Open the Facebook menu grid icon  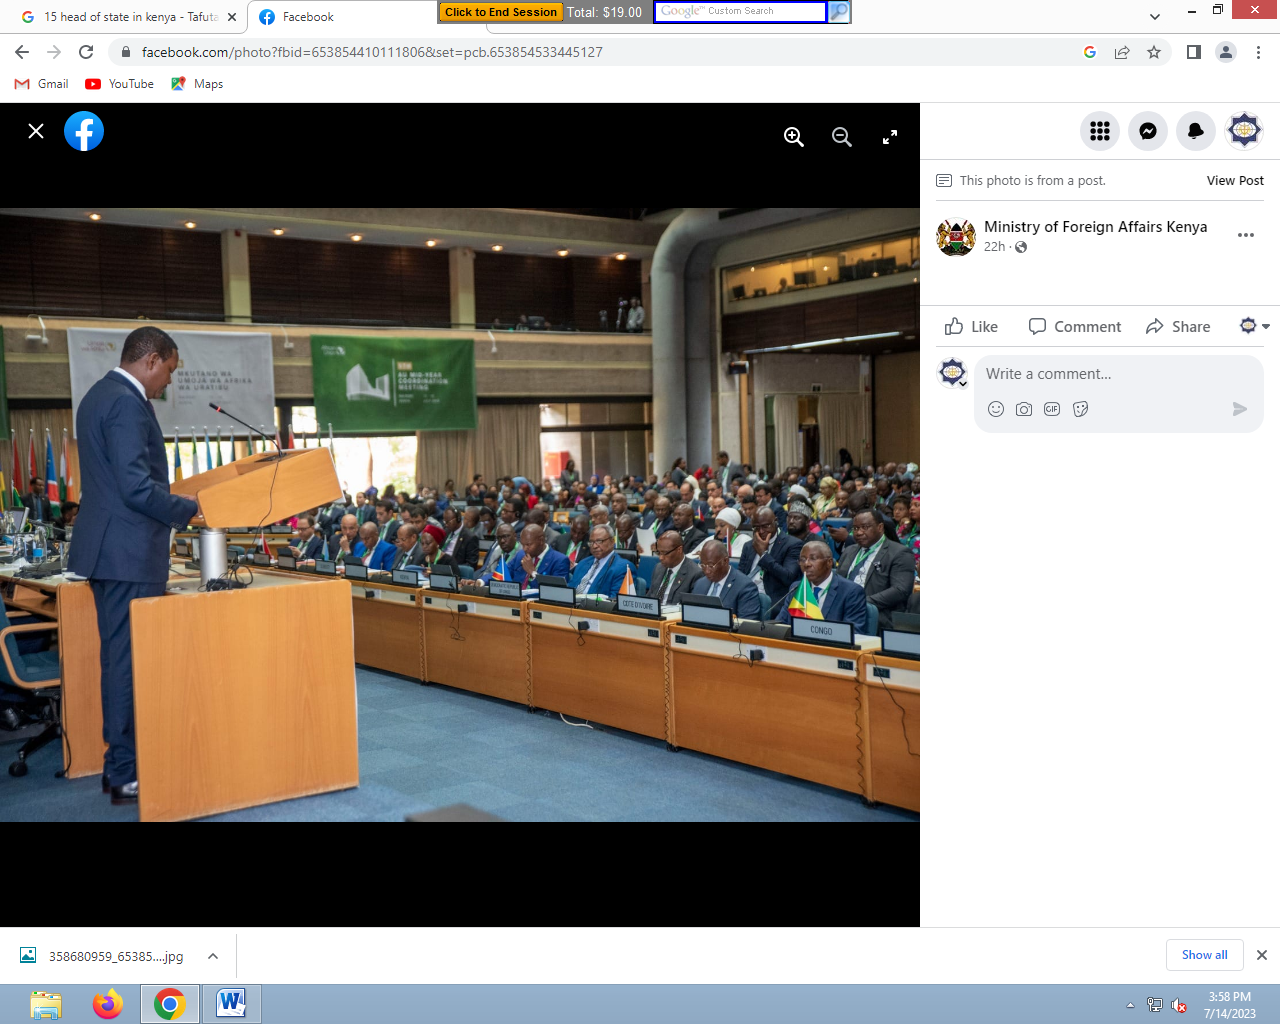tap(1100, 131)
